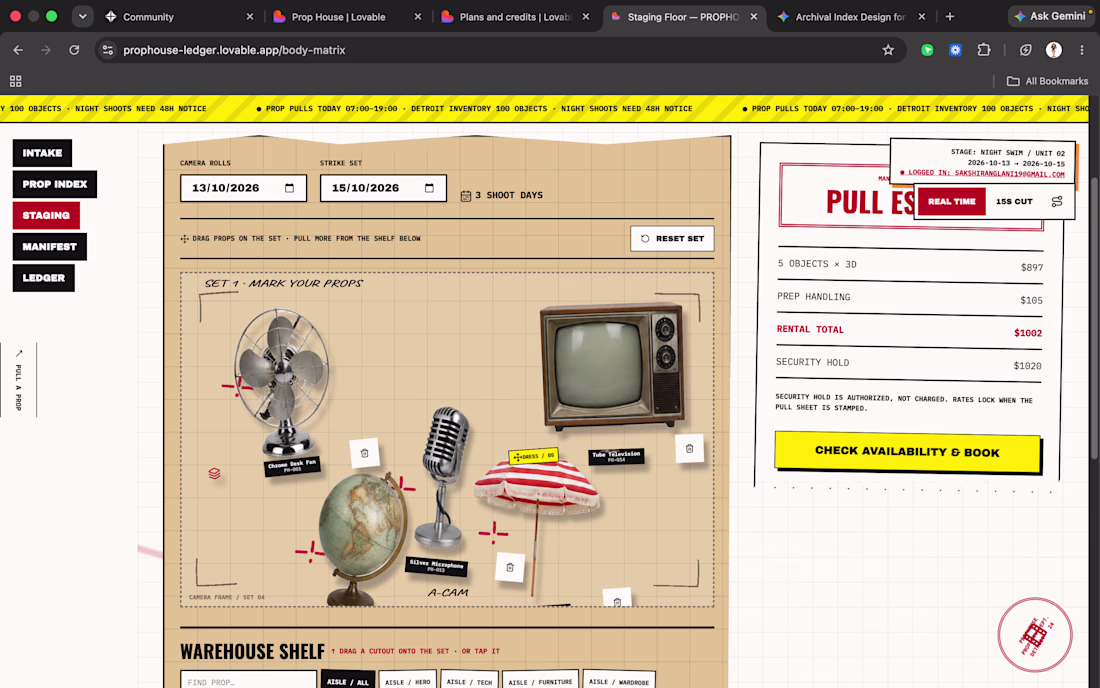Open the Chrome three-dot menu
The image size is (1100, 688).
click(x=1082, y=50)
